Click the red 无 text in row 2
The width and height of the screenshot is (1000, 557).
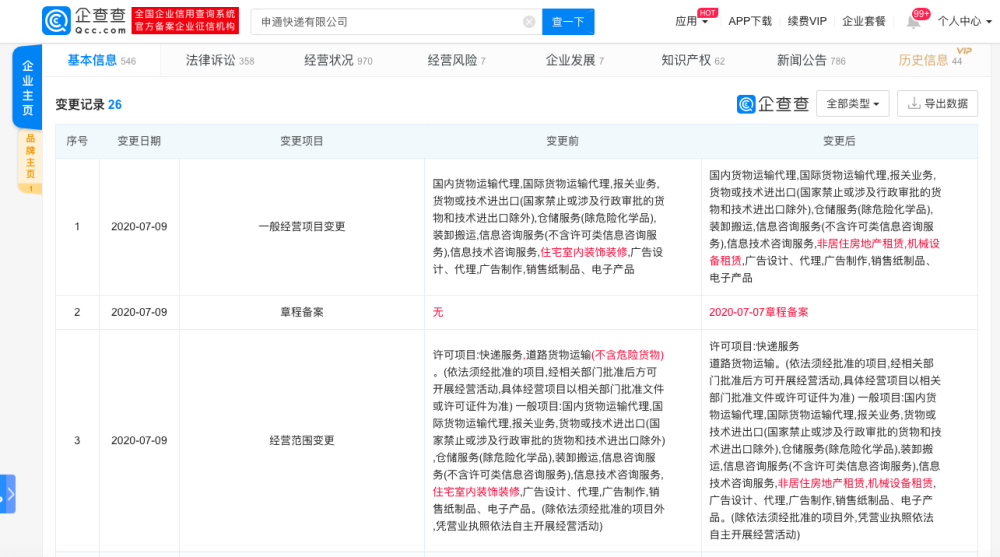tap(438, 312)
